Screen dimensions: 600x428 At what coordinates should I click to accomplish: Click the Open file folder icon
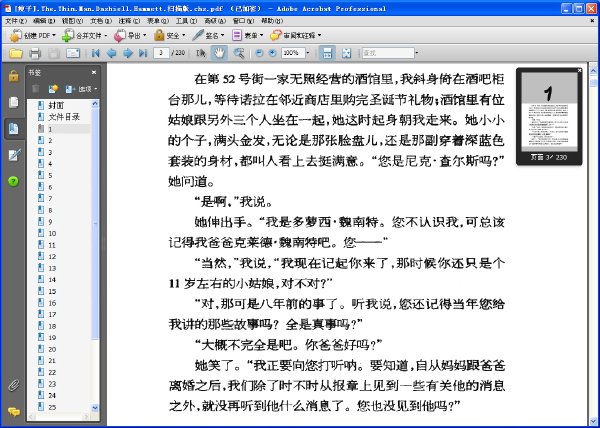pyautogui.click(x=16, y=53)
